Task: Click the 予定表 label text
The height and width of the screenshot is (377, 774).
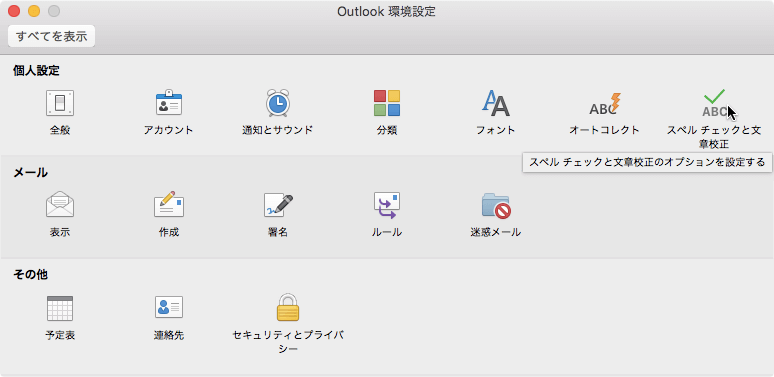Action: click(x=60, y=336)
